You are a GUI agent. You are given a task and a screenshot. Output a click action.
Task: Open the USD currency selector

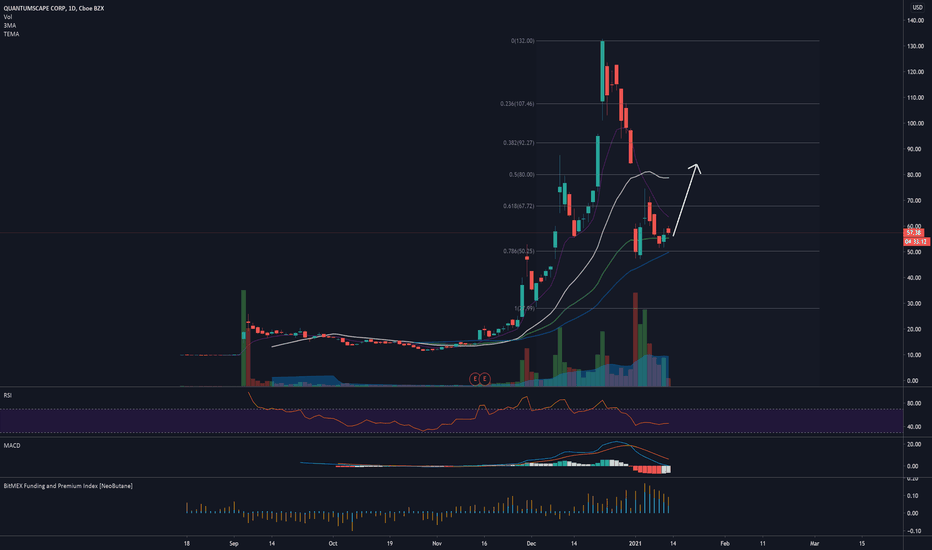coord(917,8)
